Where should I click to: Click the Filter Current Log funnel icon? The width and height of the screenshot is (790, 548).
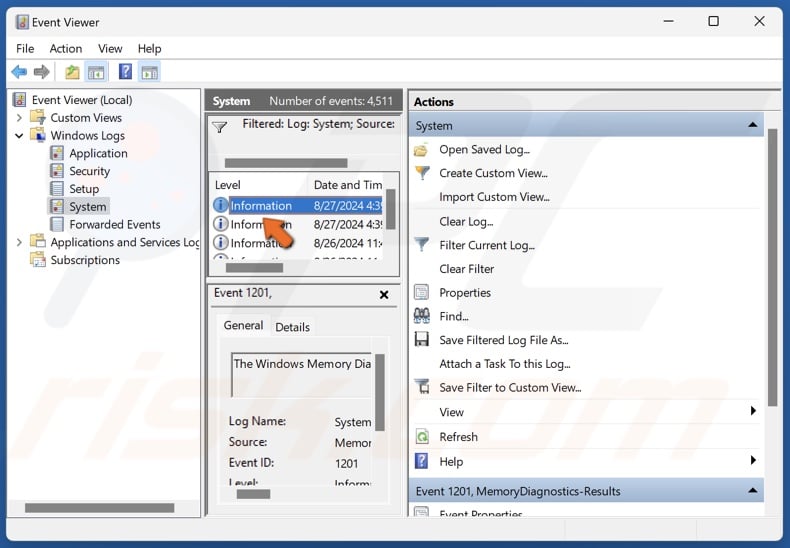click(x=421, y=245)
